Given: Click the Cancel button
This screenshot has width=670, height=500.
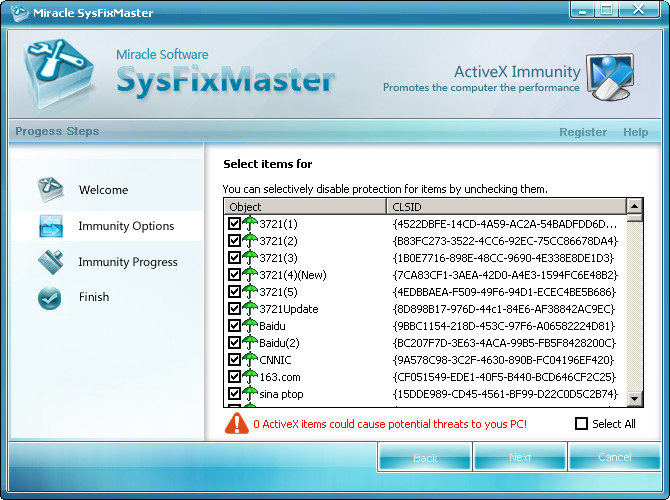Looking at the screenshot, I should 614,457.
